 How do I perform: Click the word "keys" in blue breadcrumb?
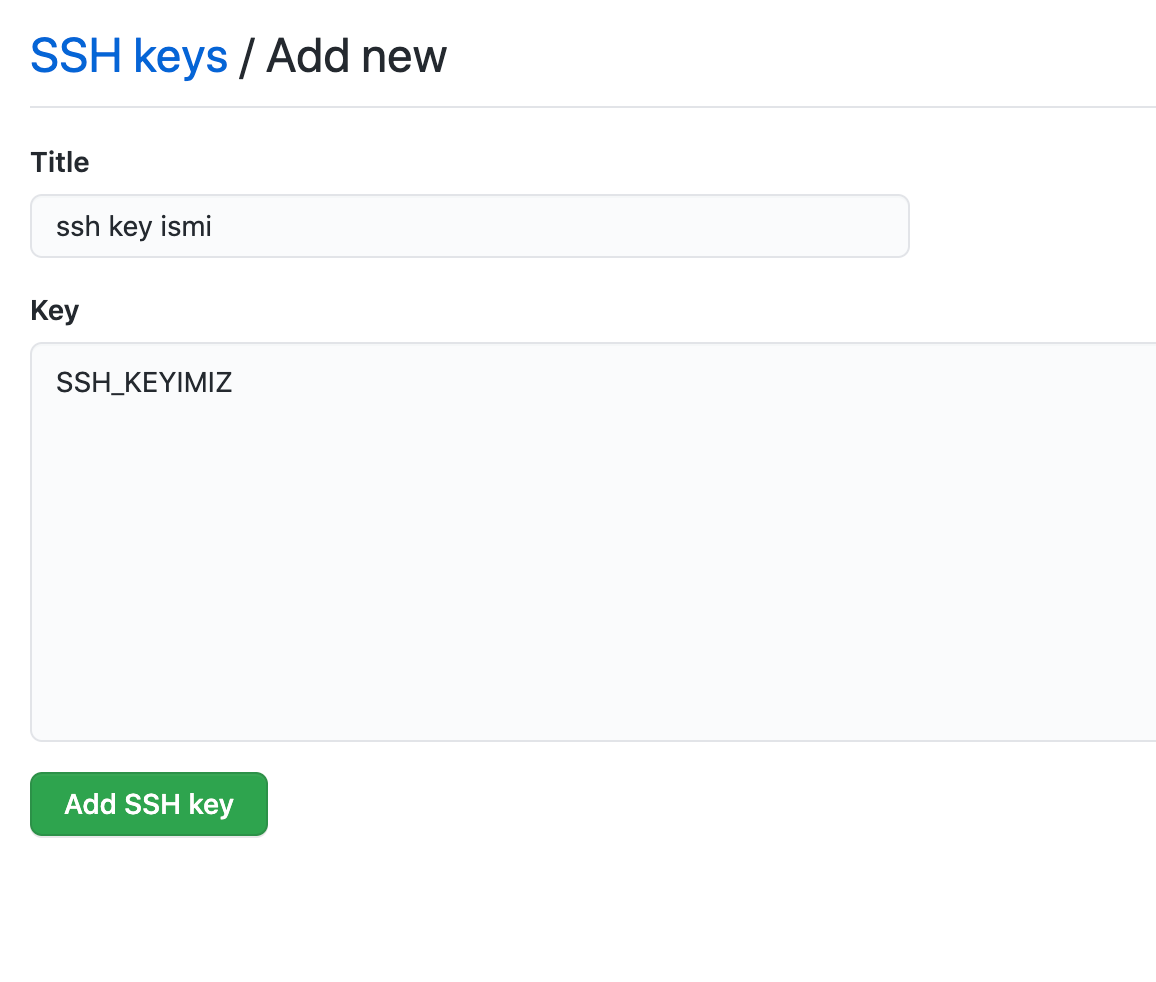pyautogui.click(x=181, y=56)
